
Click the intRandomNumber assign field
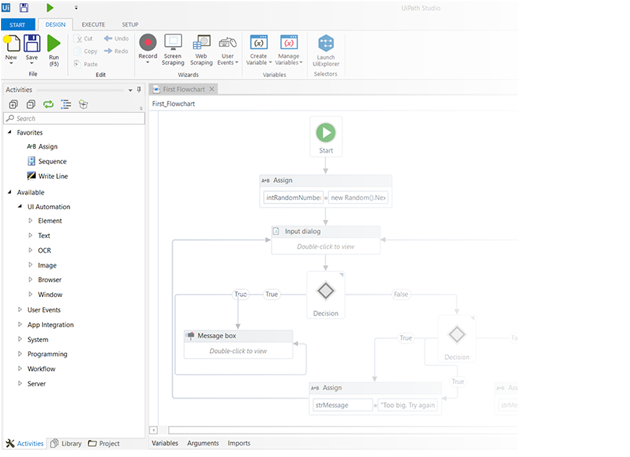[293, 198]
